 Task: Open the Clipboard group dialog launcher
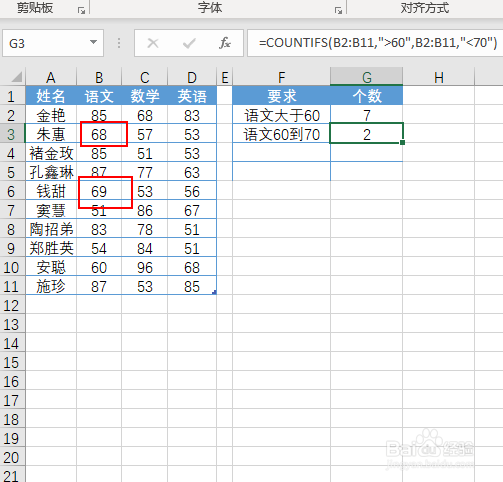81,11
